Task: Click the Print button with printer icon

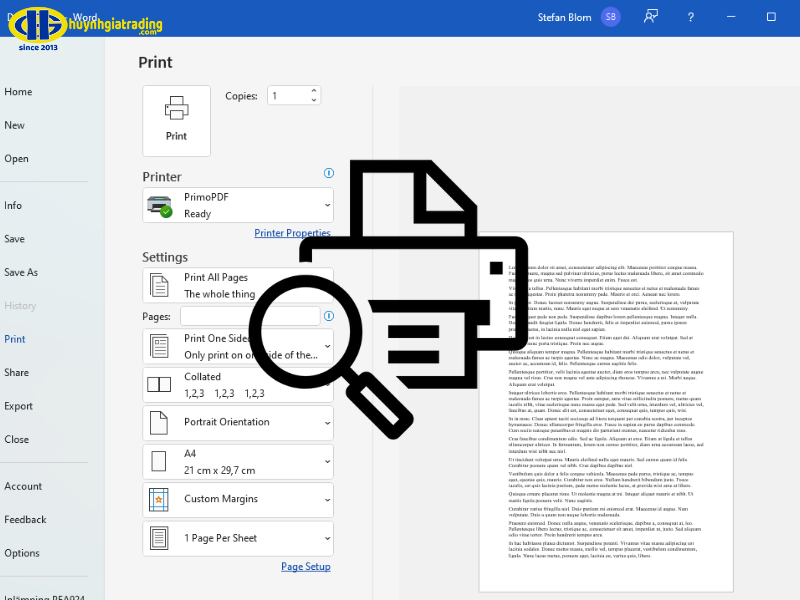Action: [176, 120]
